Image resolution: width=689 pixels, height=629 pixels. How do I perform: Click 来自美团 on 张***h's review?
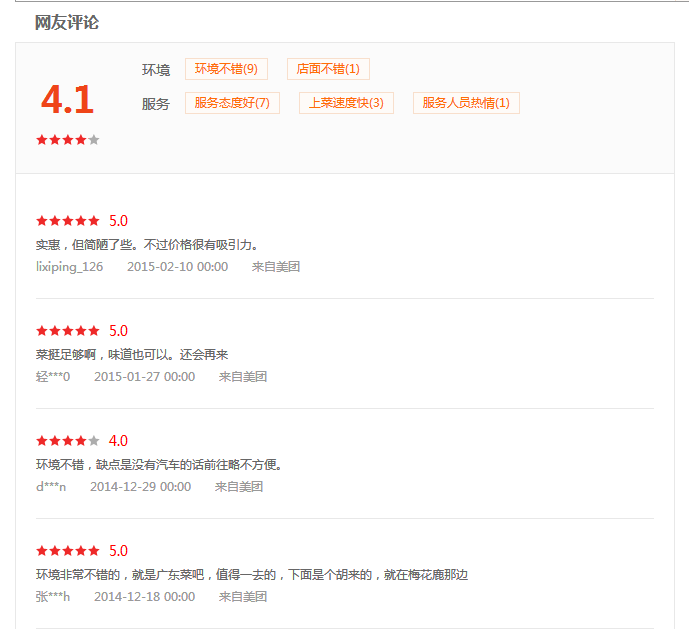tap(243, 596)
